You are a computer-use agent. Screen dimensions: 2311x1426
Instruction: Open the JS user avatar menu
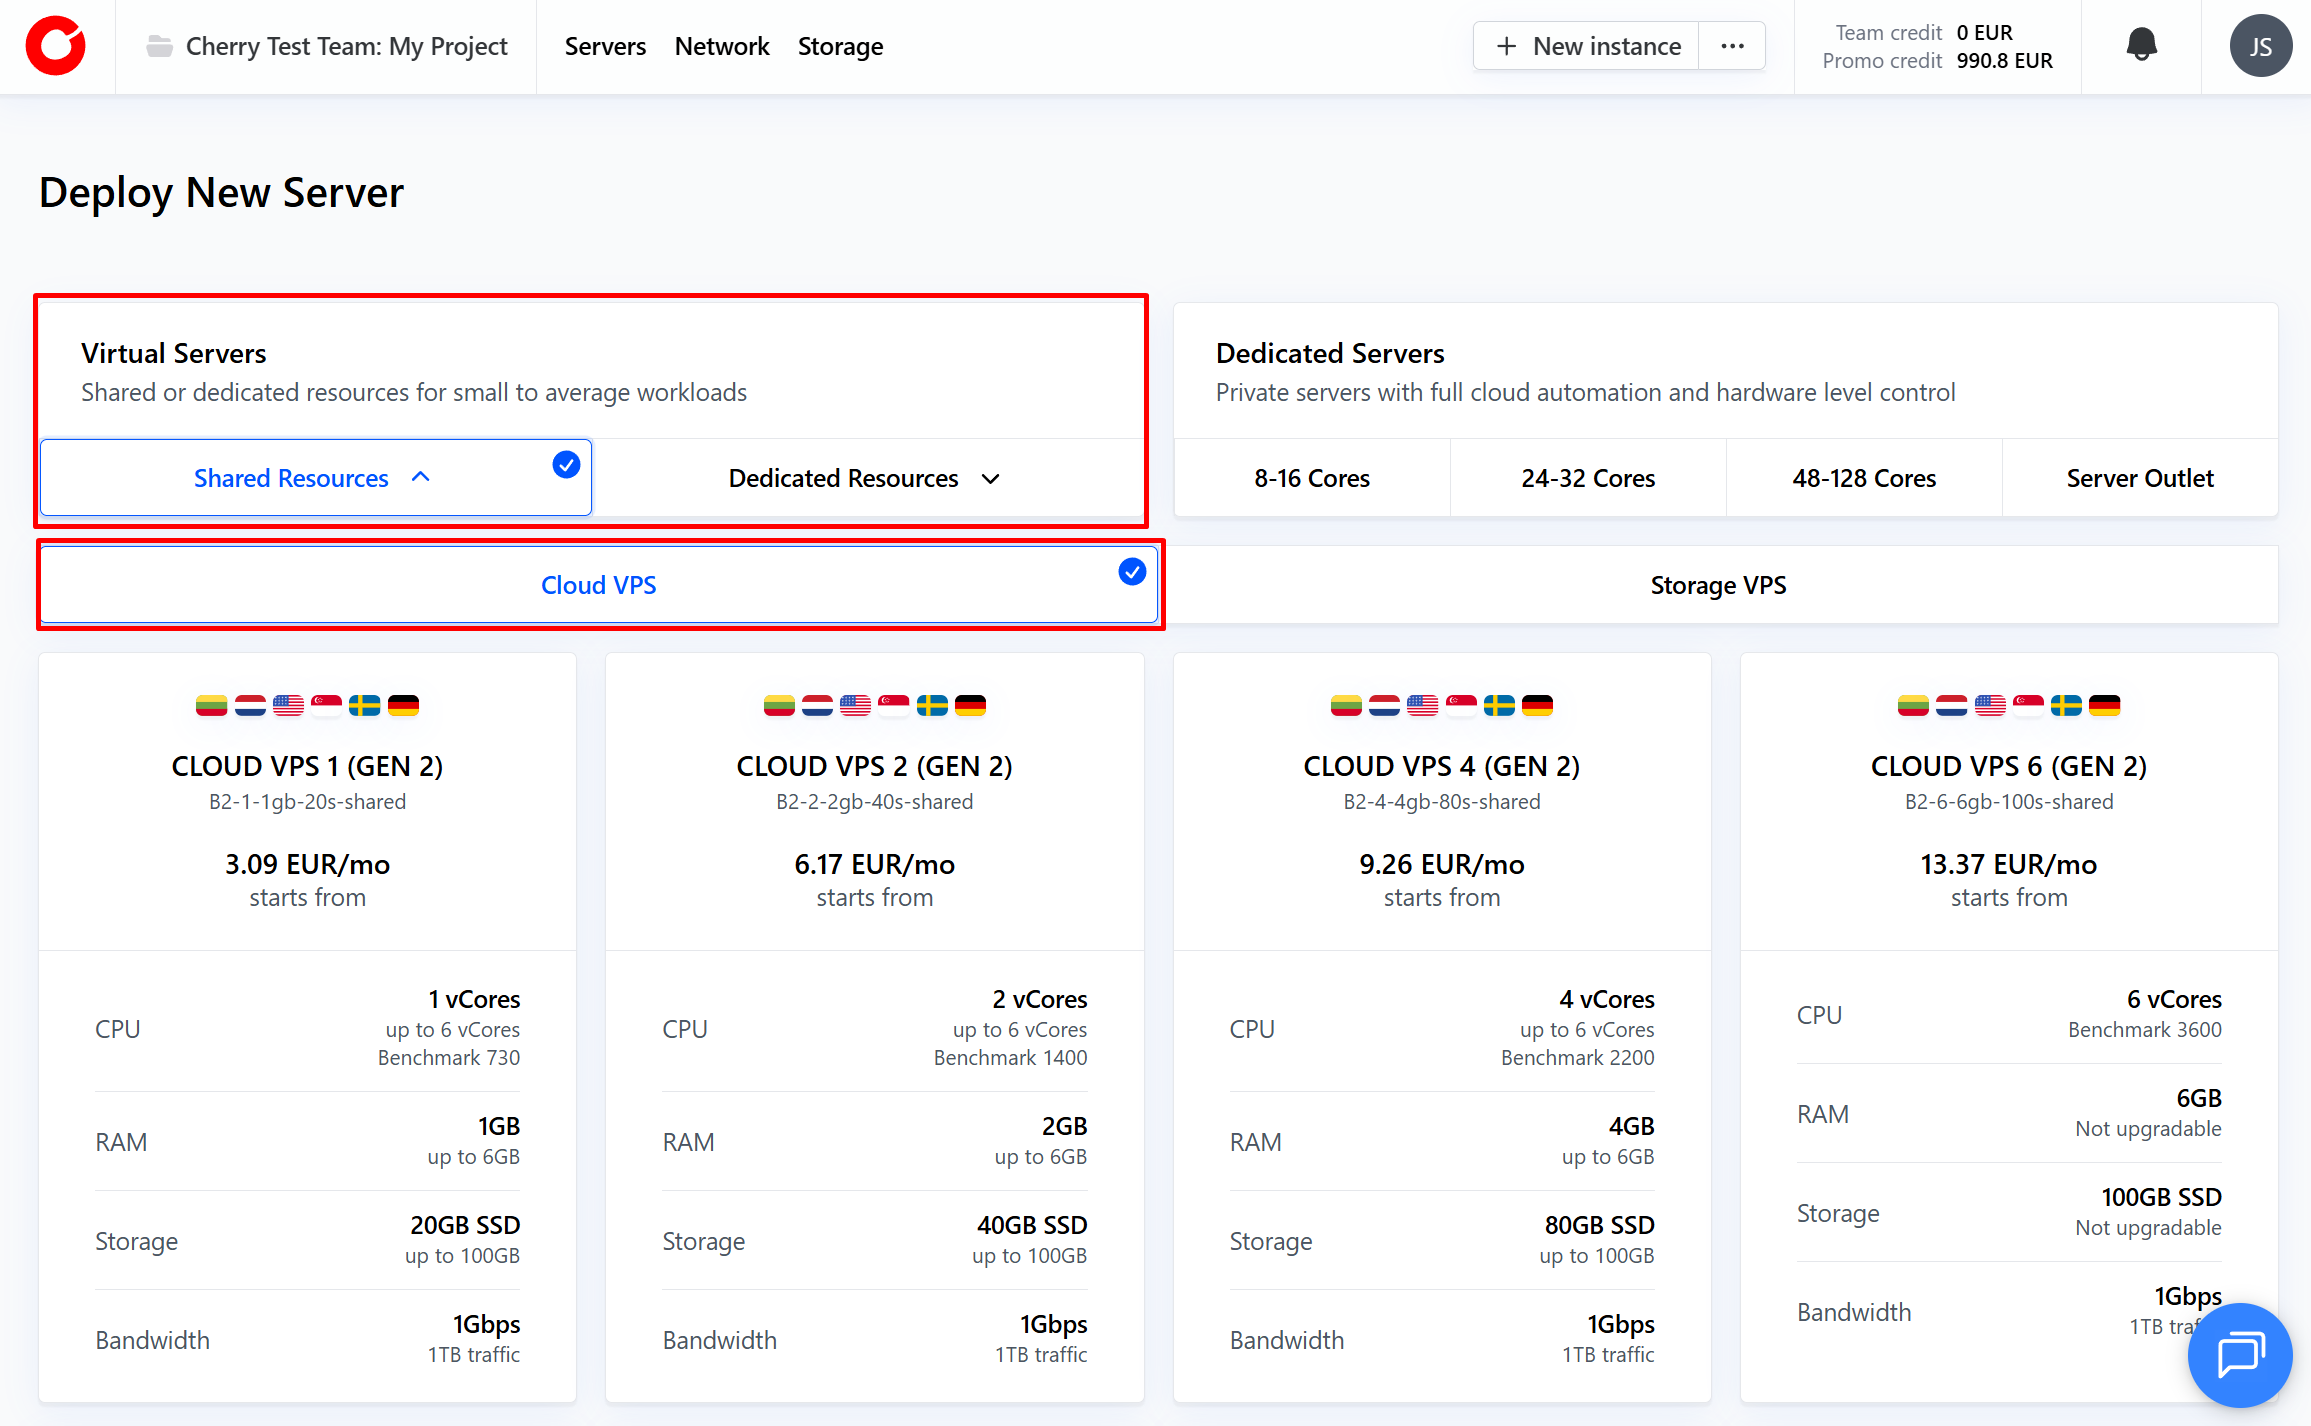click(2260, 46)
